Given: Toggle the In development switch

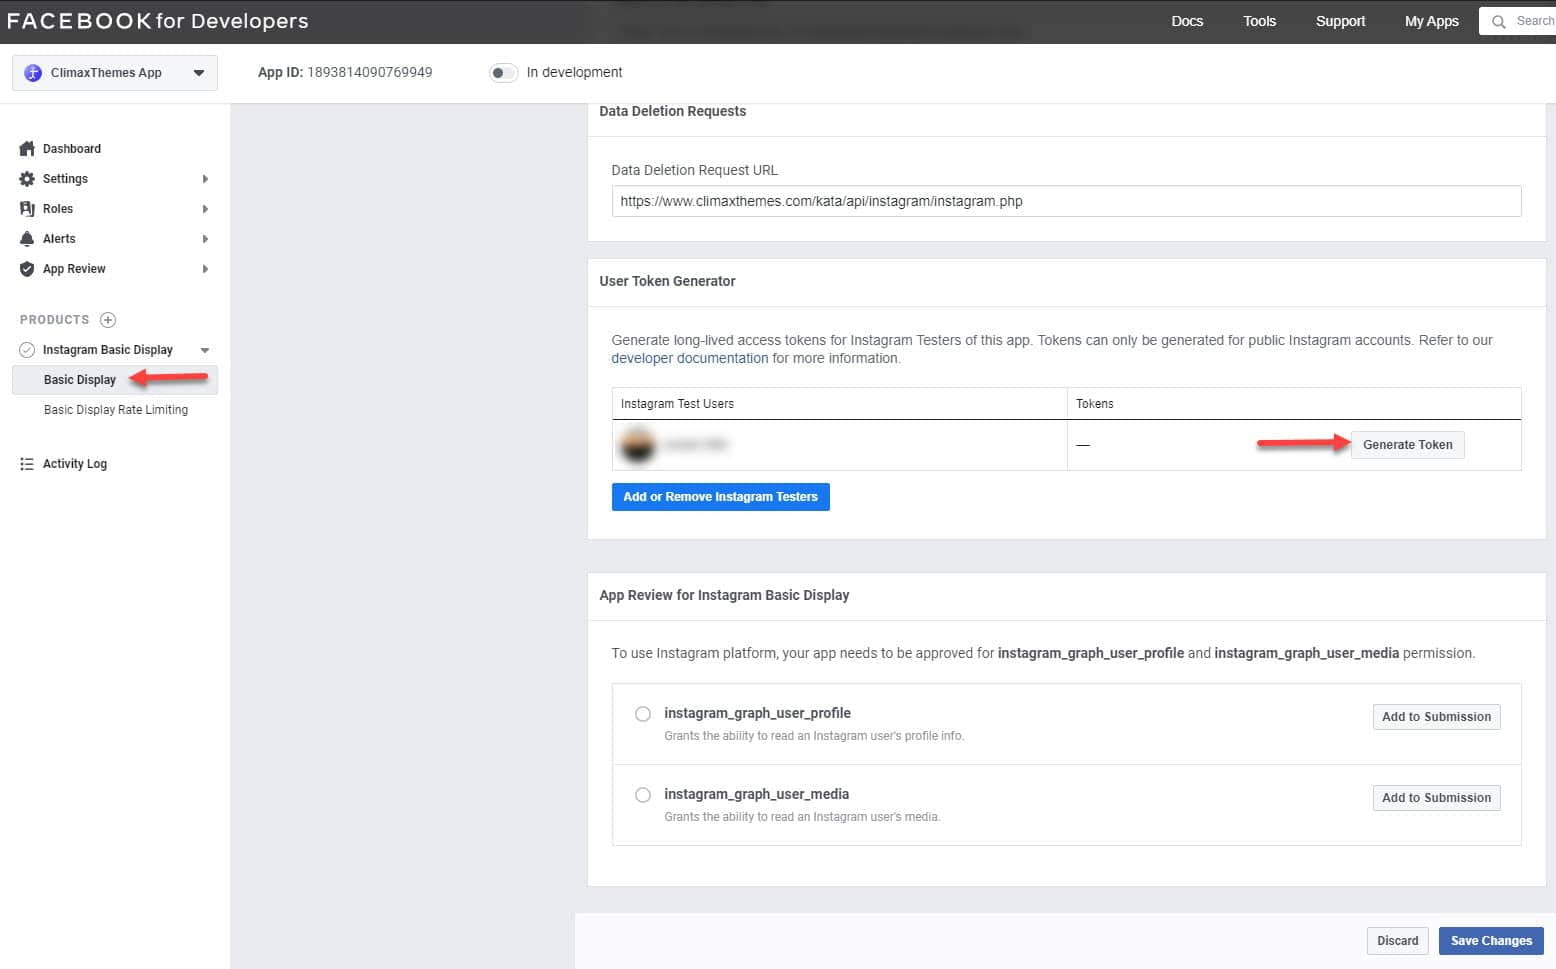Looking at the screenshot, I should (x=503, y=73).
